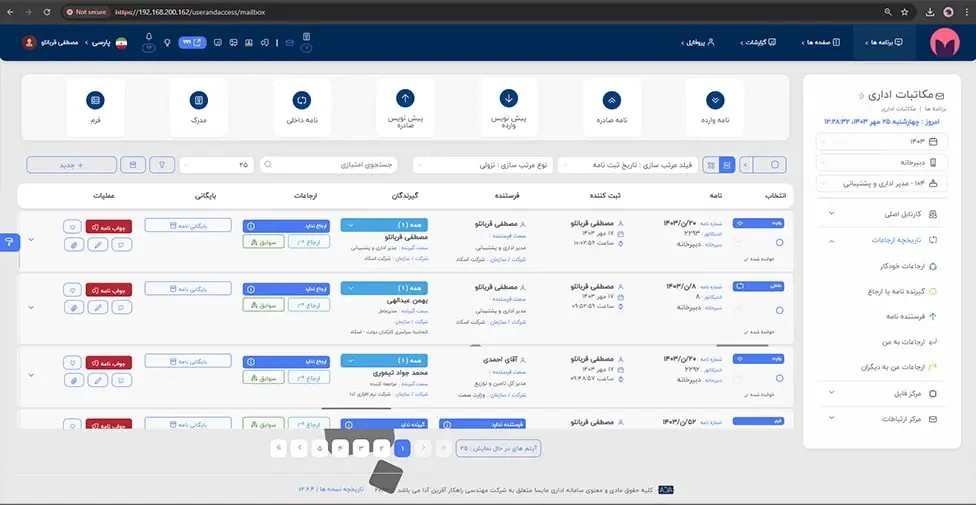Click the archive box icon beside جدید

coord(133,165)
